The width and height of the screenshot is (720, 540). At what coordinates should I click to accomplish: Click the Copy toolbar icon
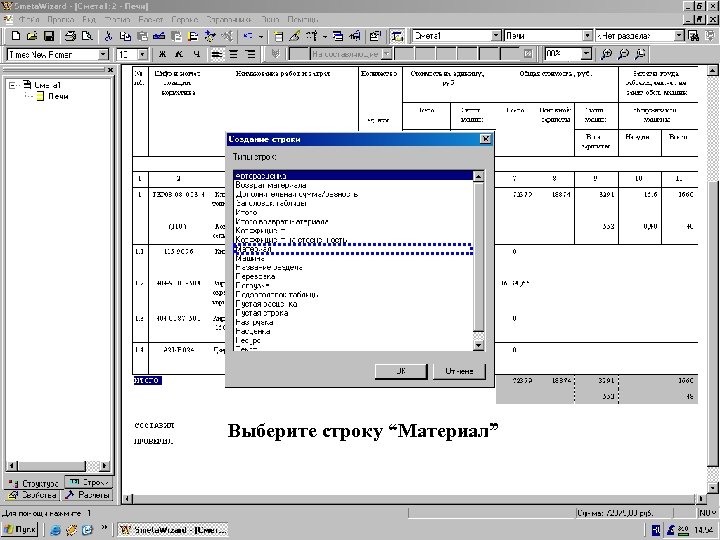(125, 36)
